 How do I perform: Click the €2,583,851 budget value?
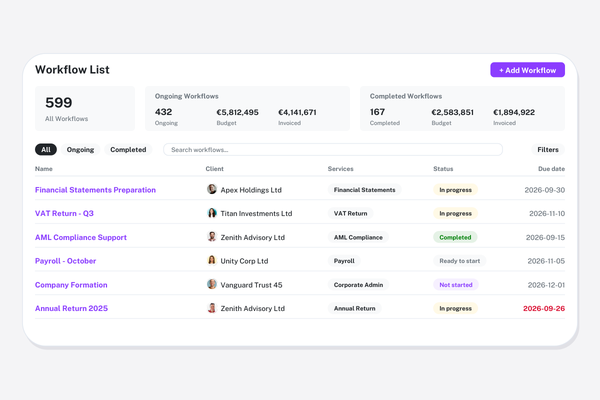tap(452, 113)
